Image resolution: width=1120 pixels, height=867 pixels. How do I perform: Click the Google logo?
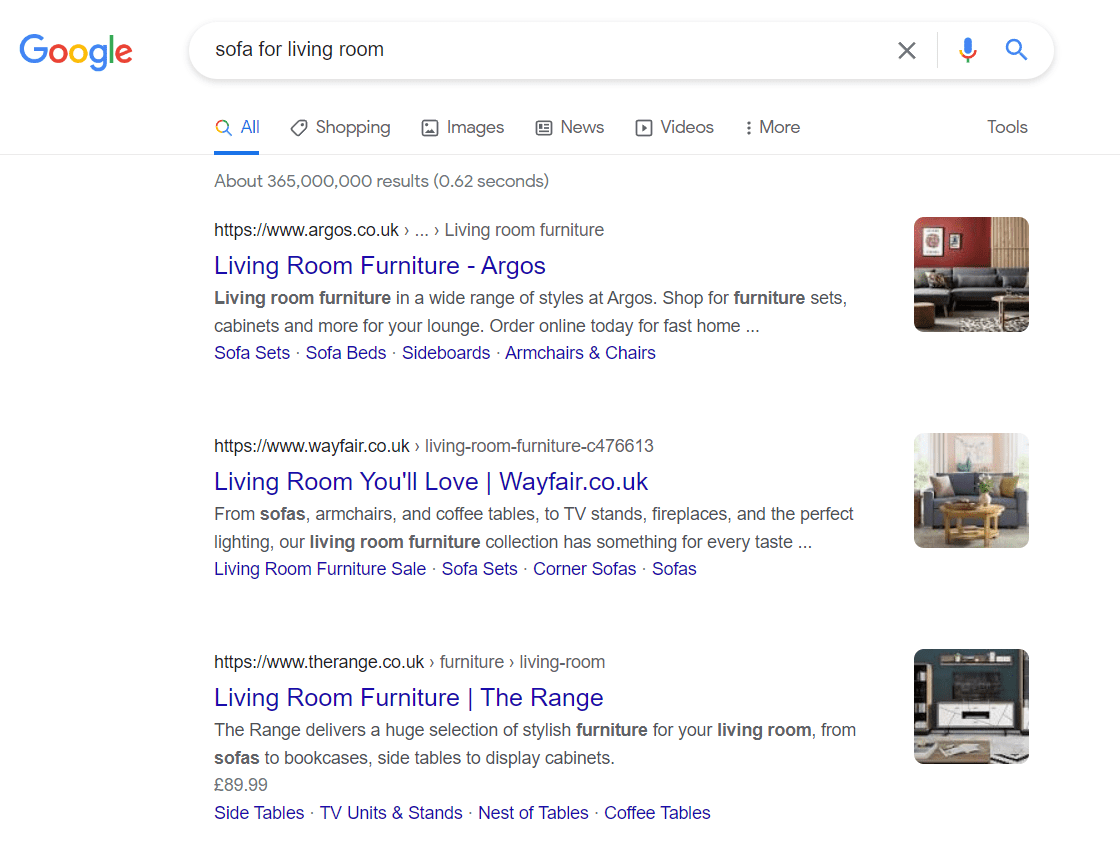click(76, 52)
